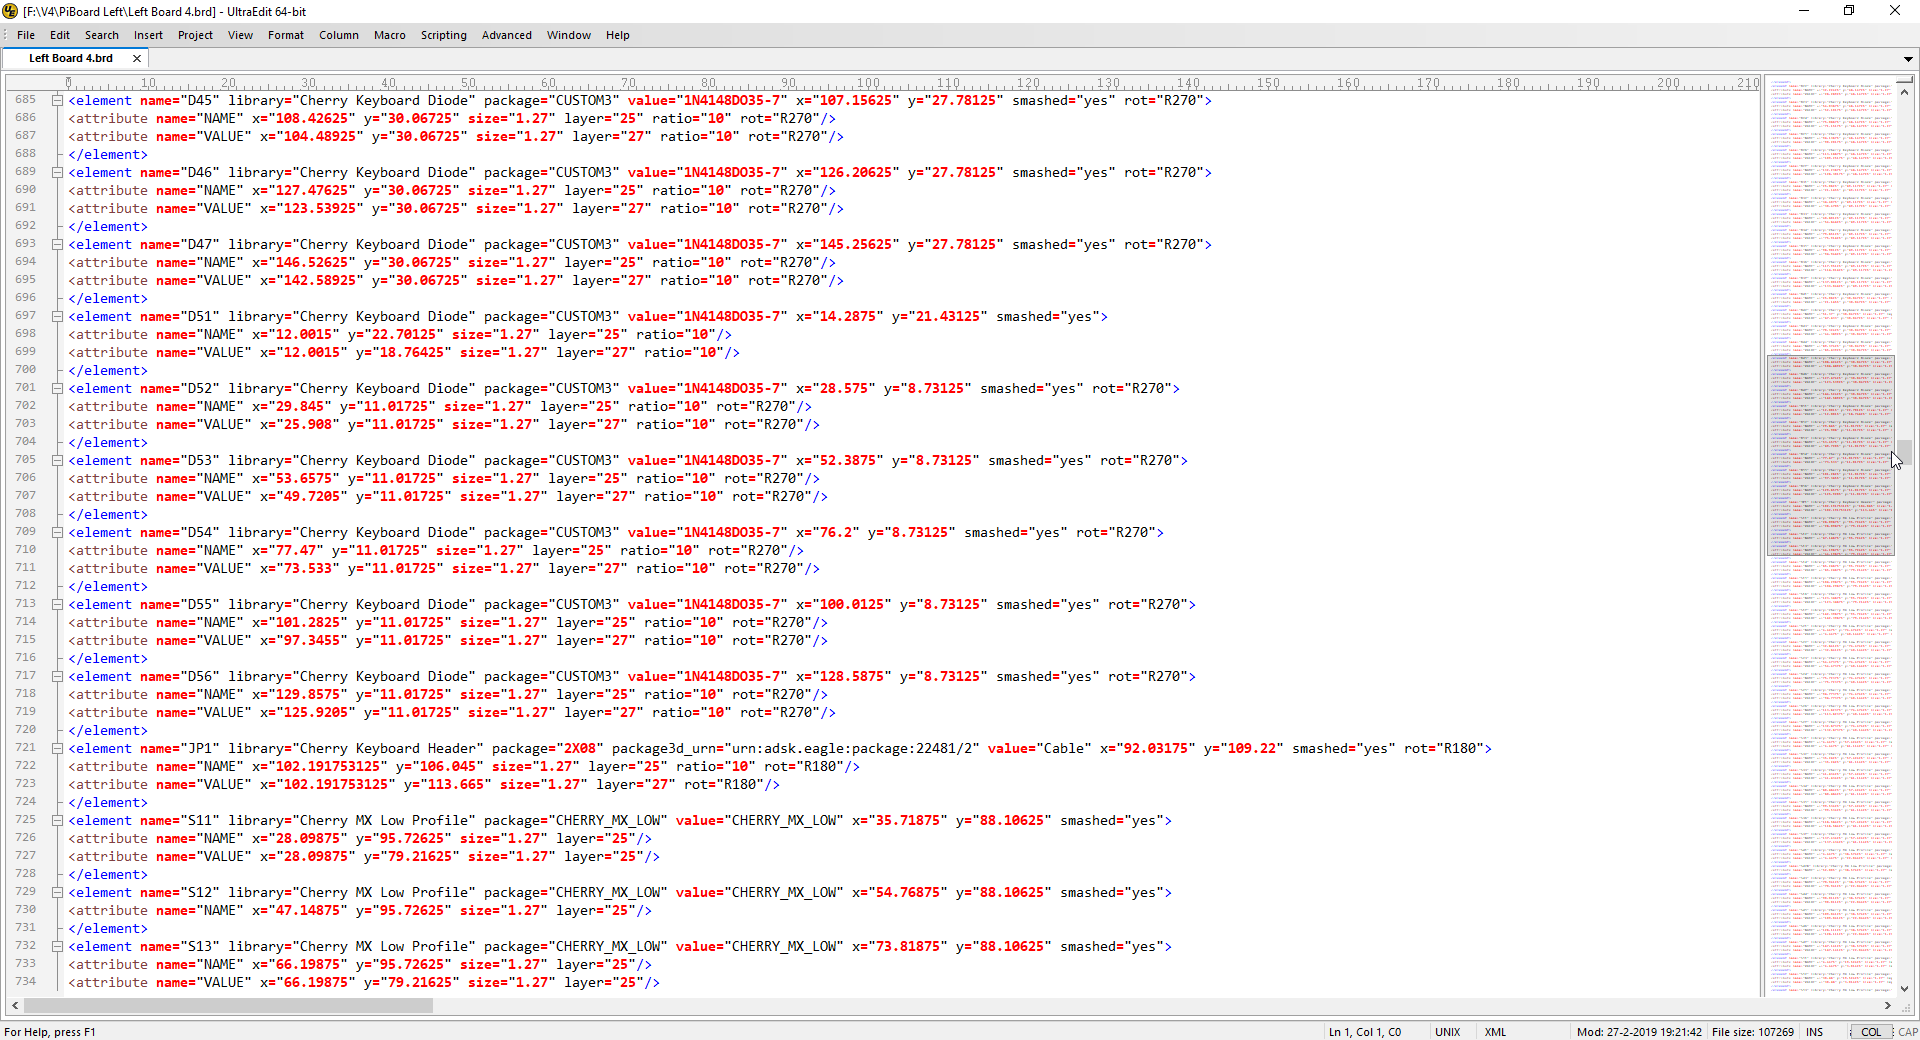Click the vertical scrollbar down arrow
The image size is (1920, 1040).
(x=1905, y=989)
